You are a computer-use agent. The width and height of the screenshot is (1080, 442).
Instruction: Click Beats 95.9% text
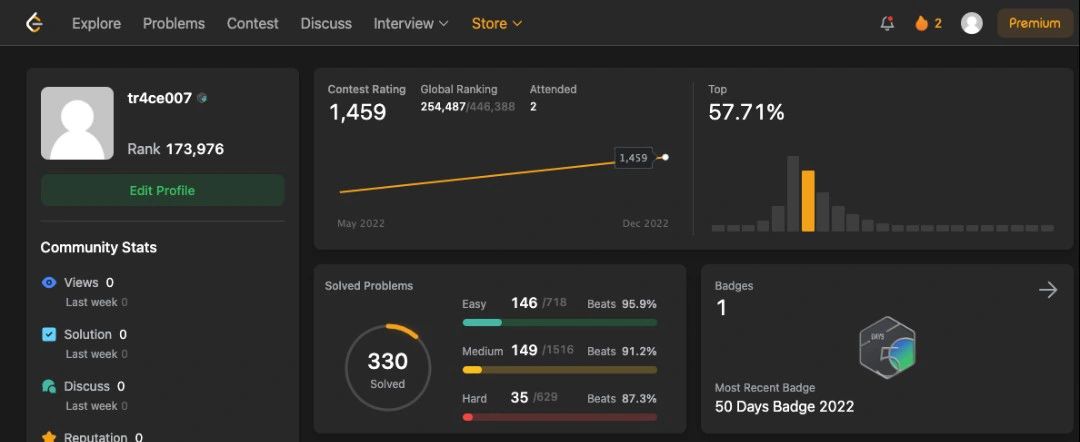[622, 304]
